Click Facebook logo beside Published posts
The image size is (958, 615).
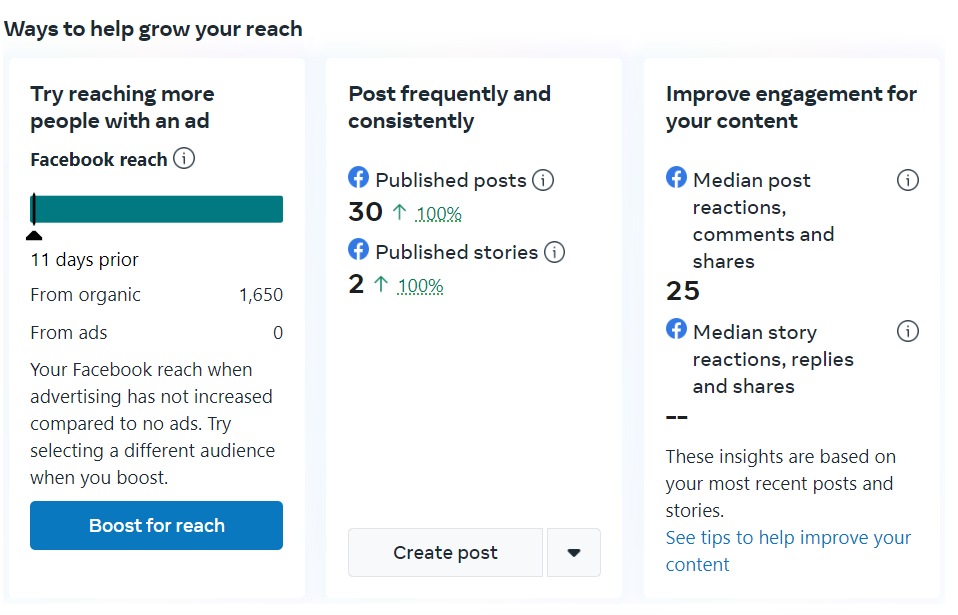[x=359, y=178]
